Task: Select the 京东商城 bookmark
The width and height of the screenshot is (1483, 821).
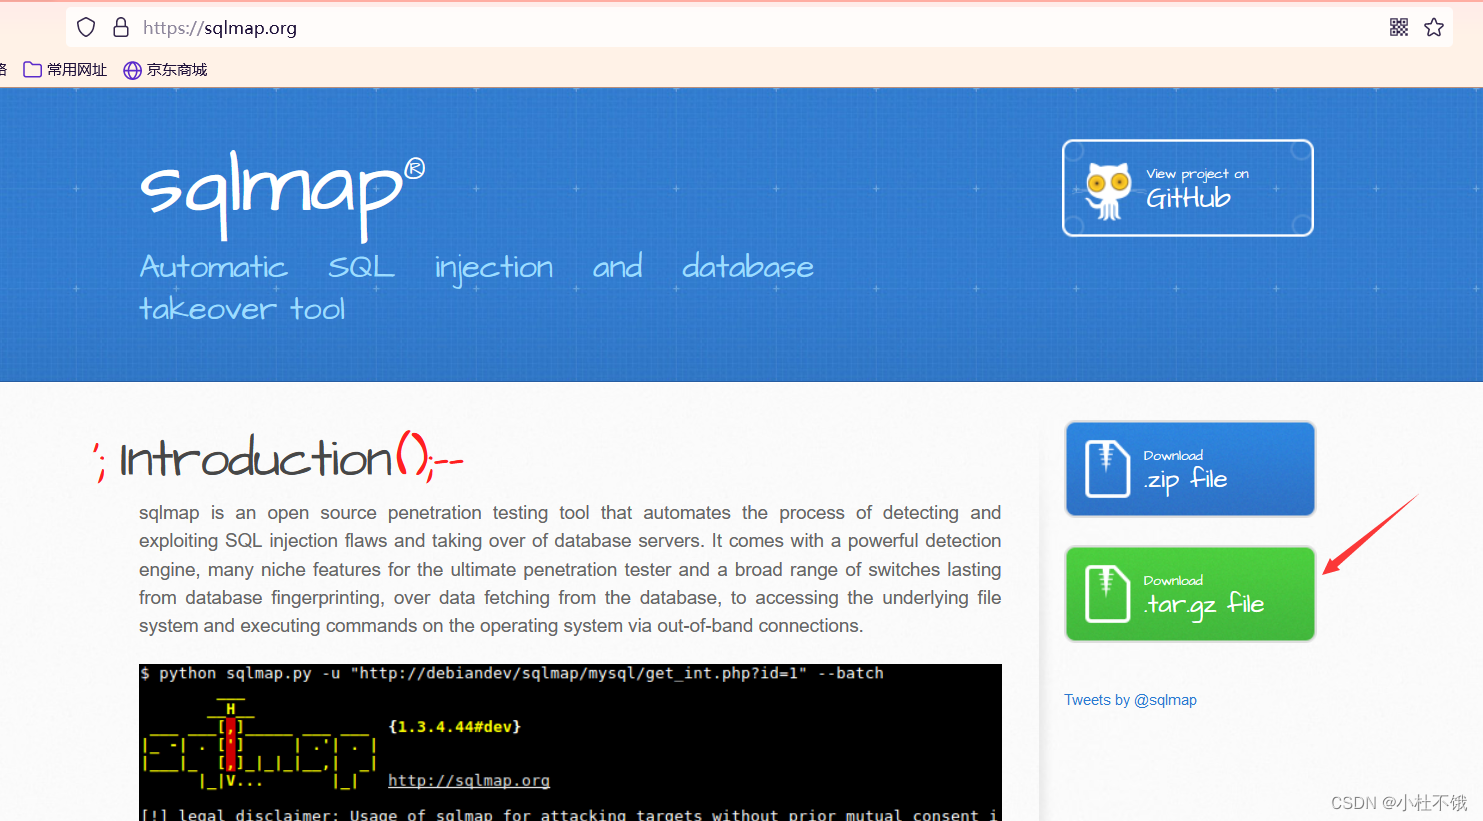Action: 176,69
